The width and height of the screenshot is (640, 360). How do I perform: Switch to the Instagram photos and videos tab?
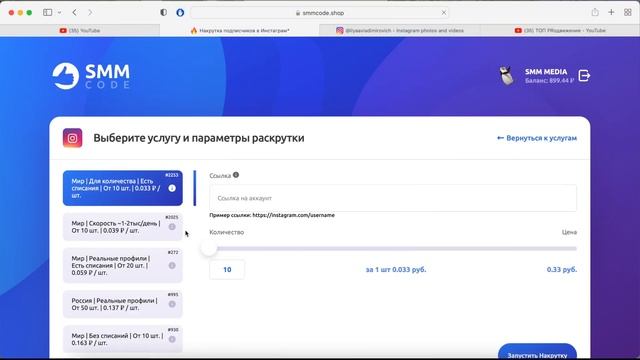tap(400, 30)
